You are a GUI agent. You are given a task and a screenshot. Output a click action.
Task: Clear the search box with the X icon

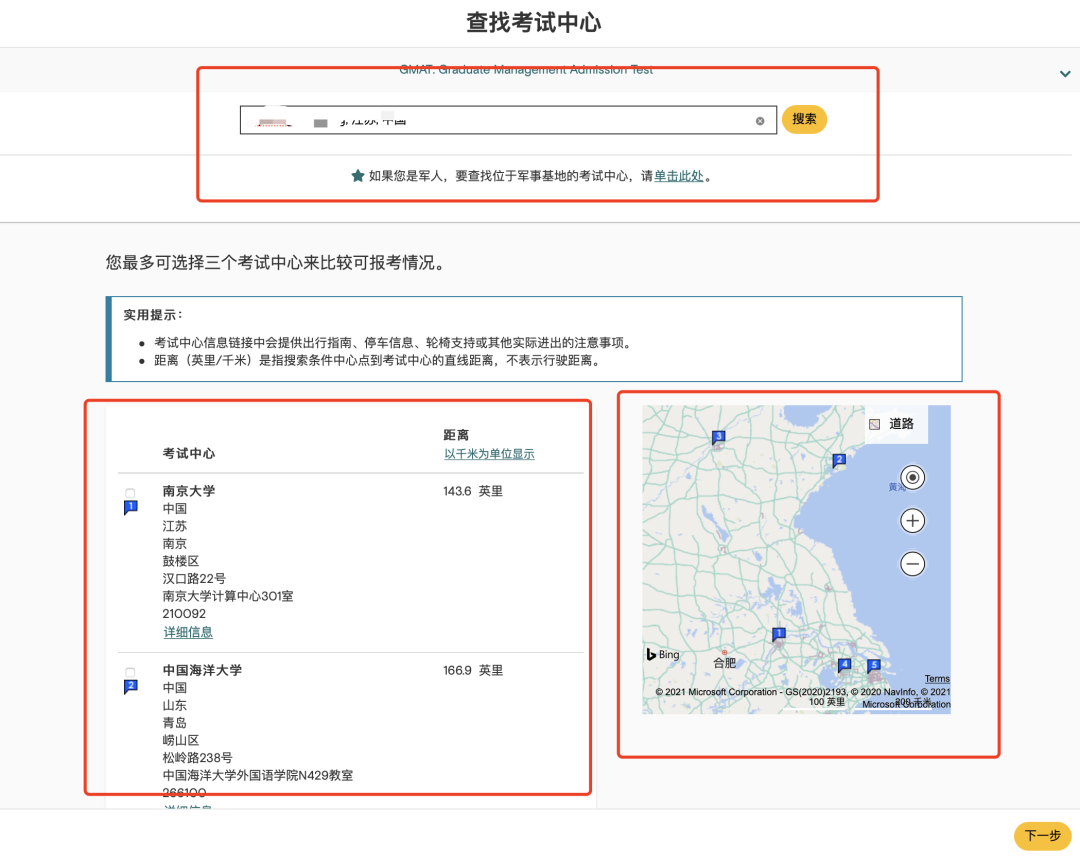760,121
